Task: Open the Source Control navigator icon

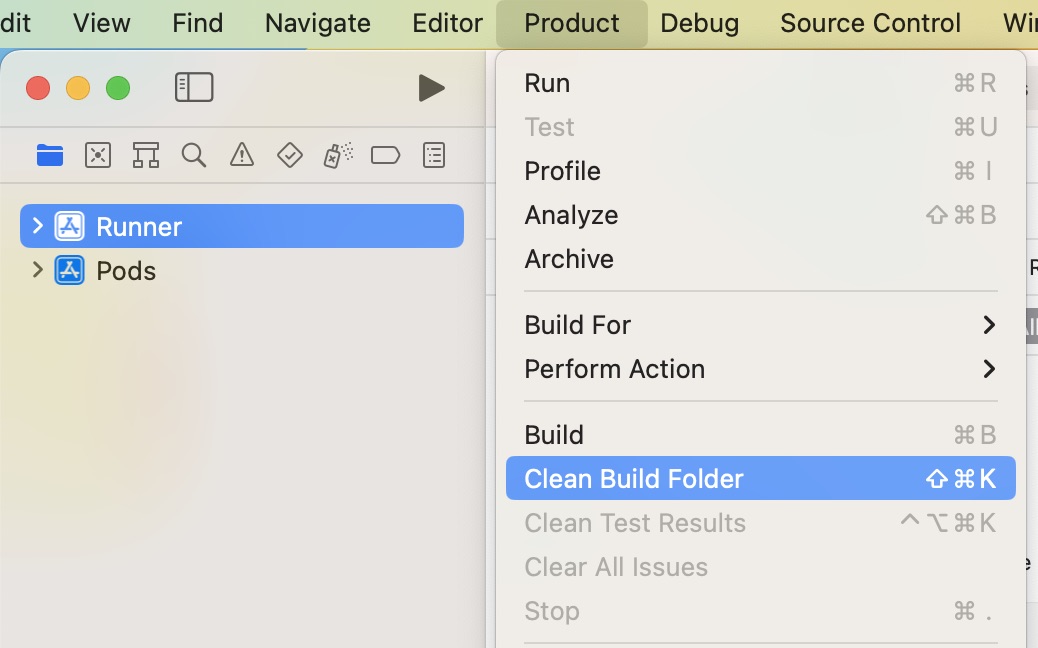Action: click(97, 155)
